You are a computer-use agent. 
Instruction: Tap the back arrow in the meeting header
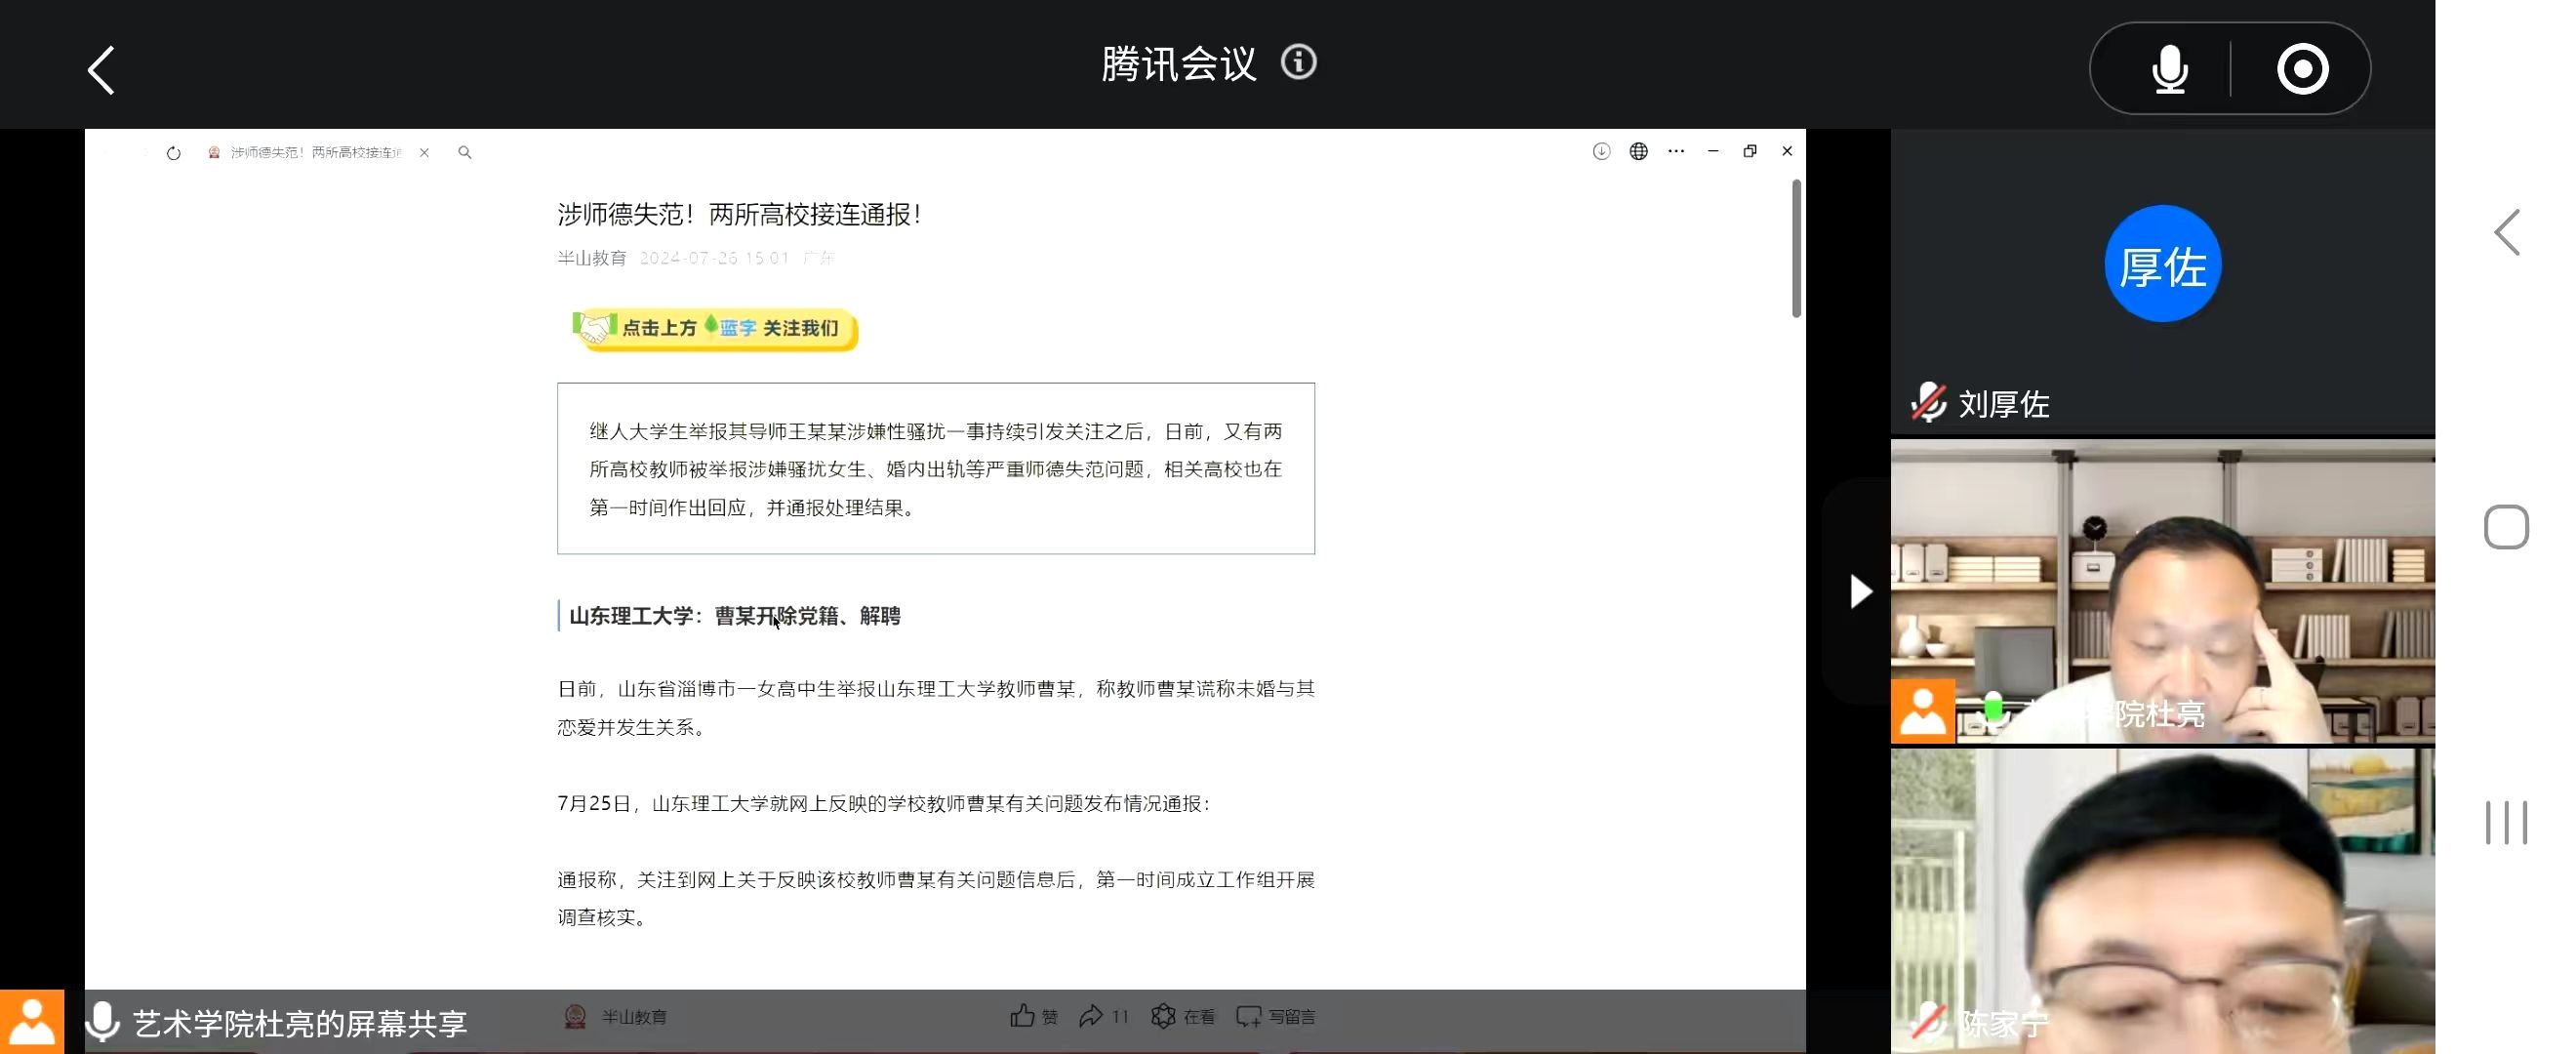(101, 70)
